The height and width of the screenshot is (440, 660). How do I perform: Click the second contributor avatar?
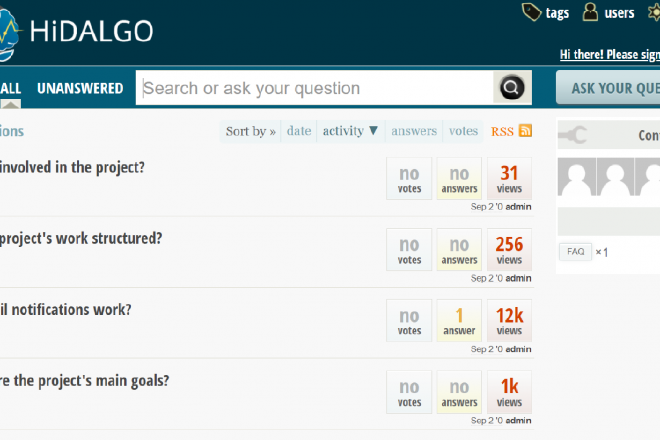point(614,179)
